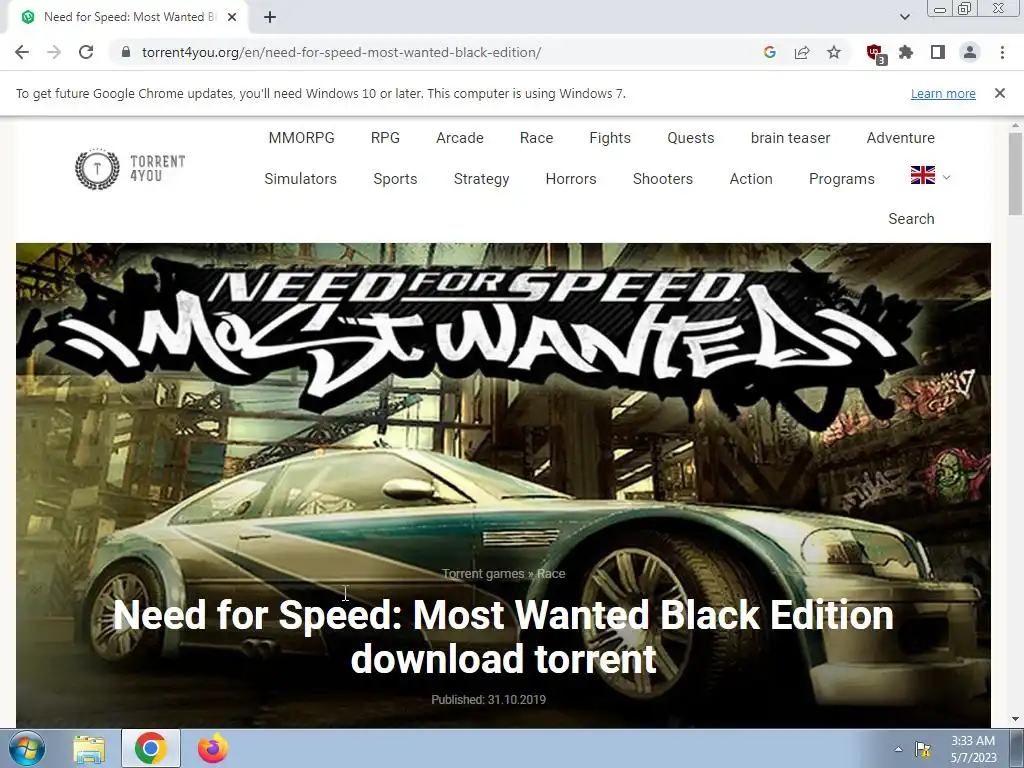
Task: Launch Firefox from the taskbar
Action: click(213, 749)
